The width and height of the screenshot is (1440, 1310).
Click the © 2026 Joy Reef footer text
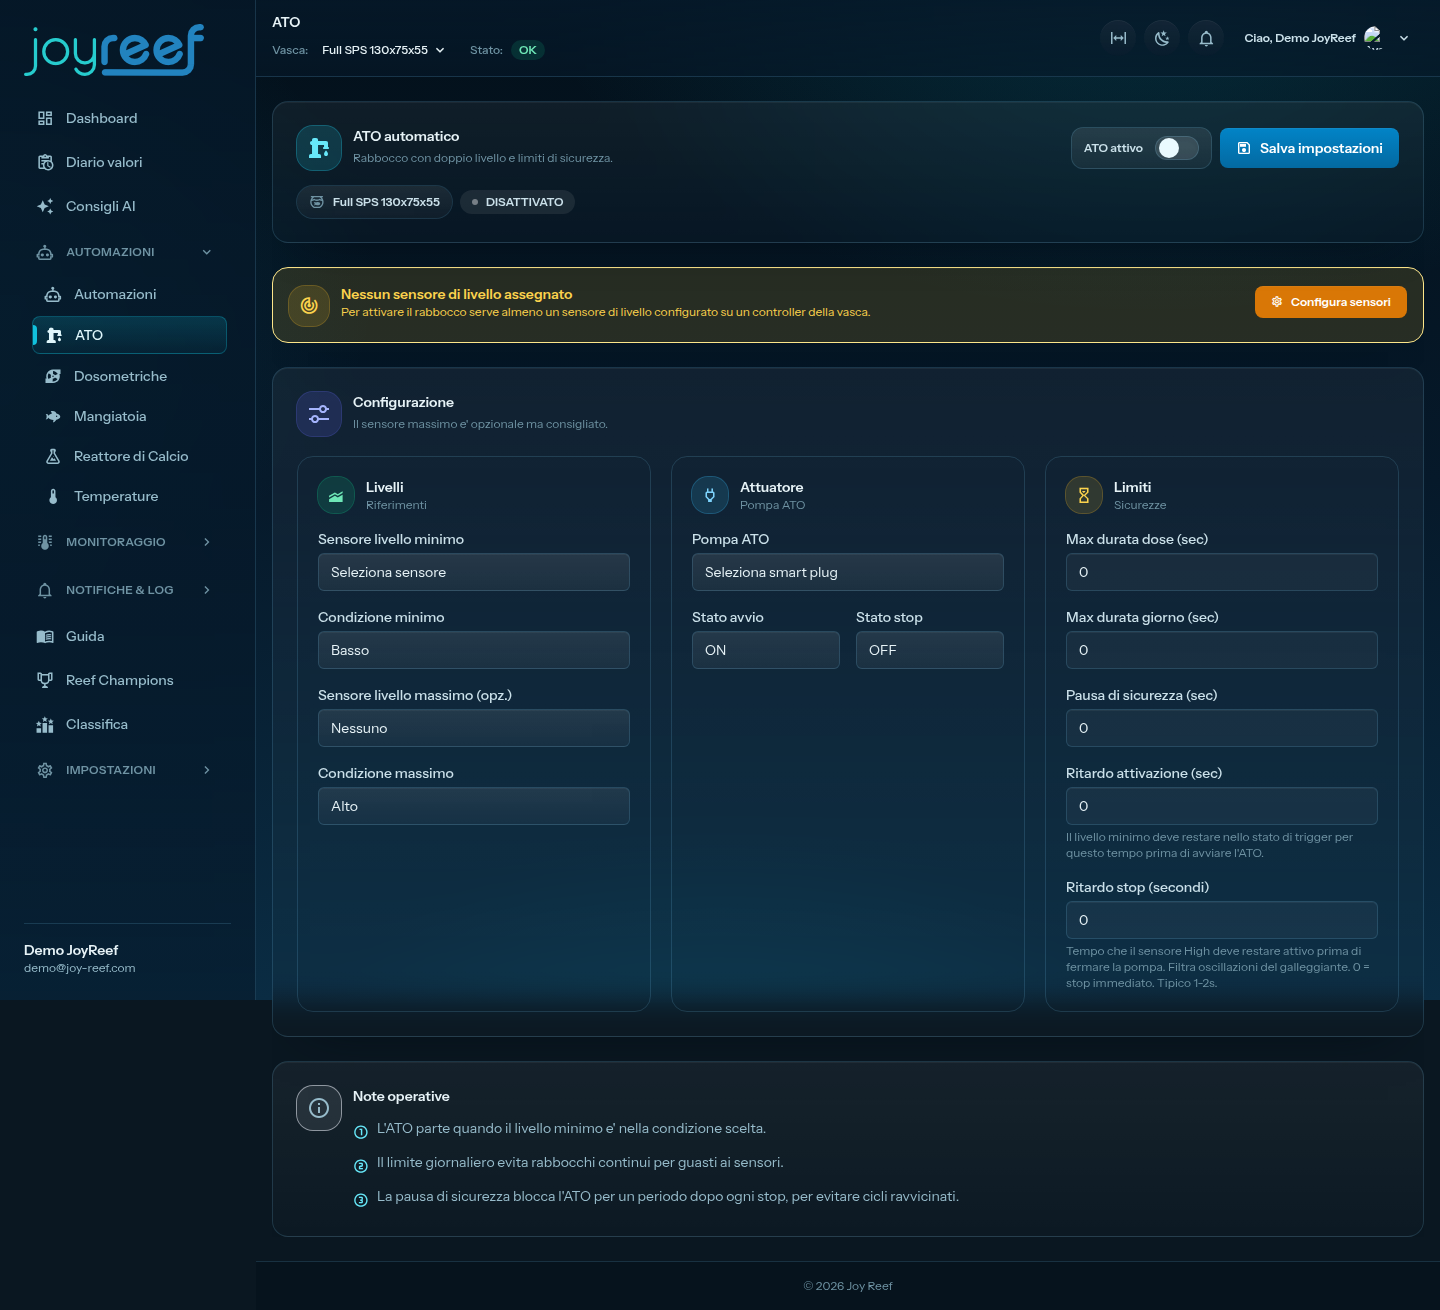pos(848,1286)
